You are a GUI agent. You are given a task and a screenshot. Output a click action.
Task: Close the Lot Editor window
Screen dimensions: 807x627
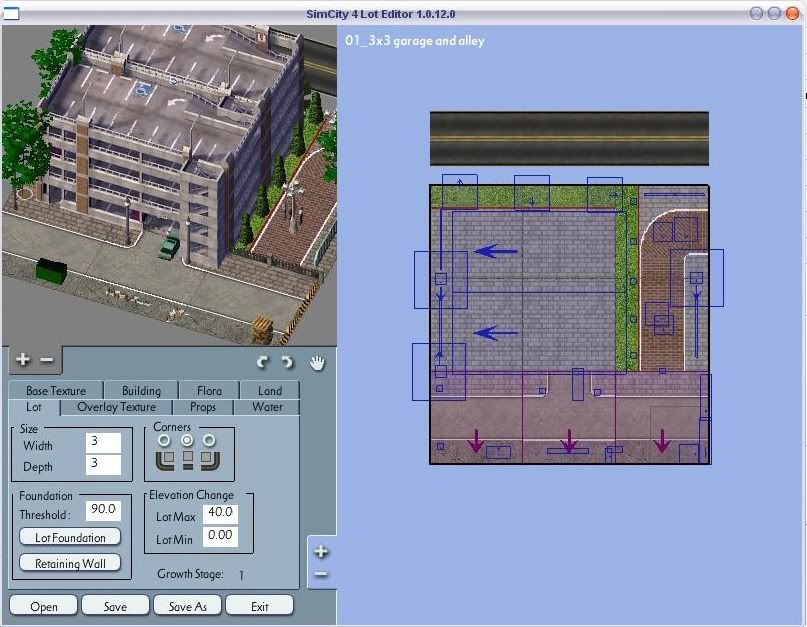[793, 13]
